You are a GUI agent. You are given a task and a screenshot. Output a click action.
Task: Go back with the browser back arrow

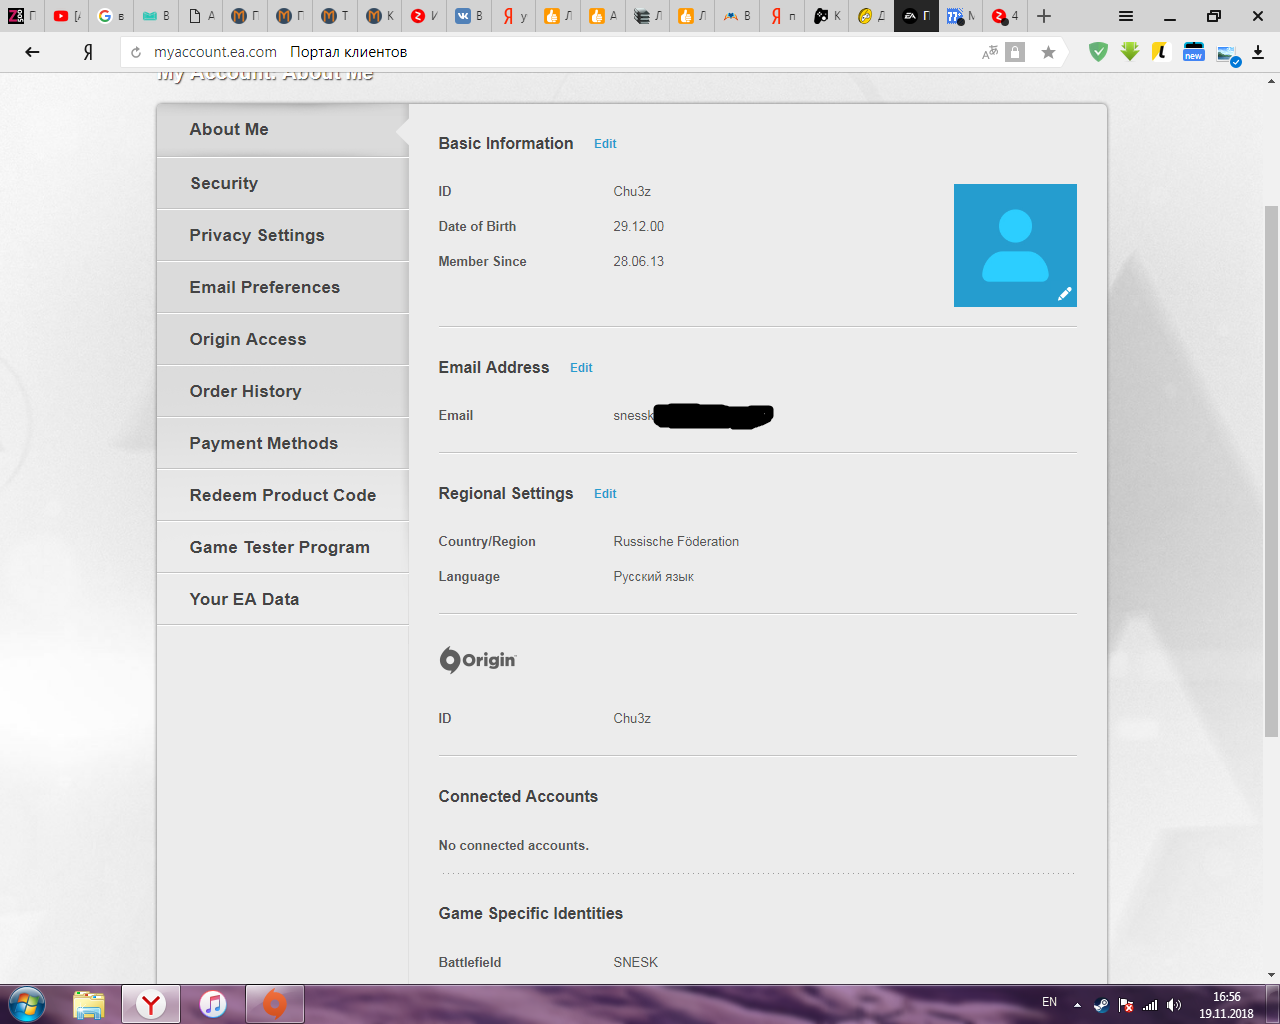click(x=32, y=52)
